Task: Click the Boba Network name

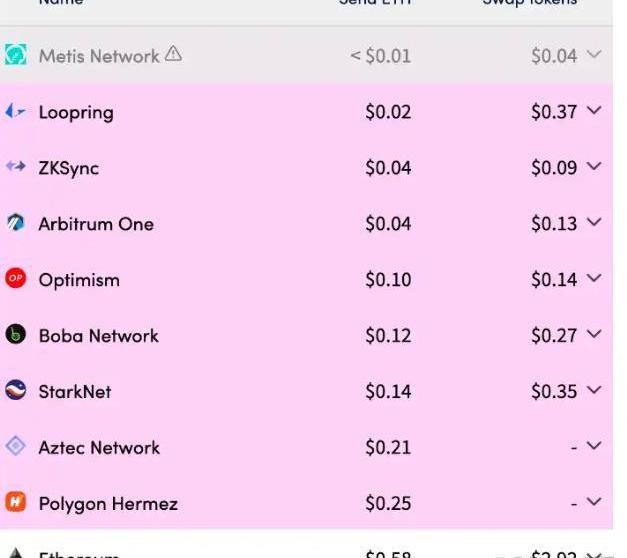Action: point(98,336)
